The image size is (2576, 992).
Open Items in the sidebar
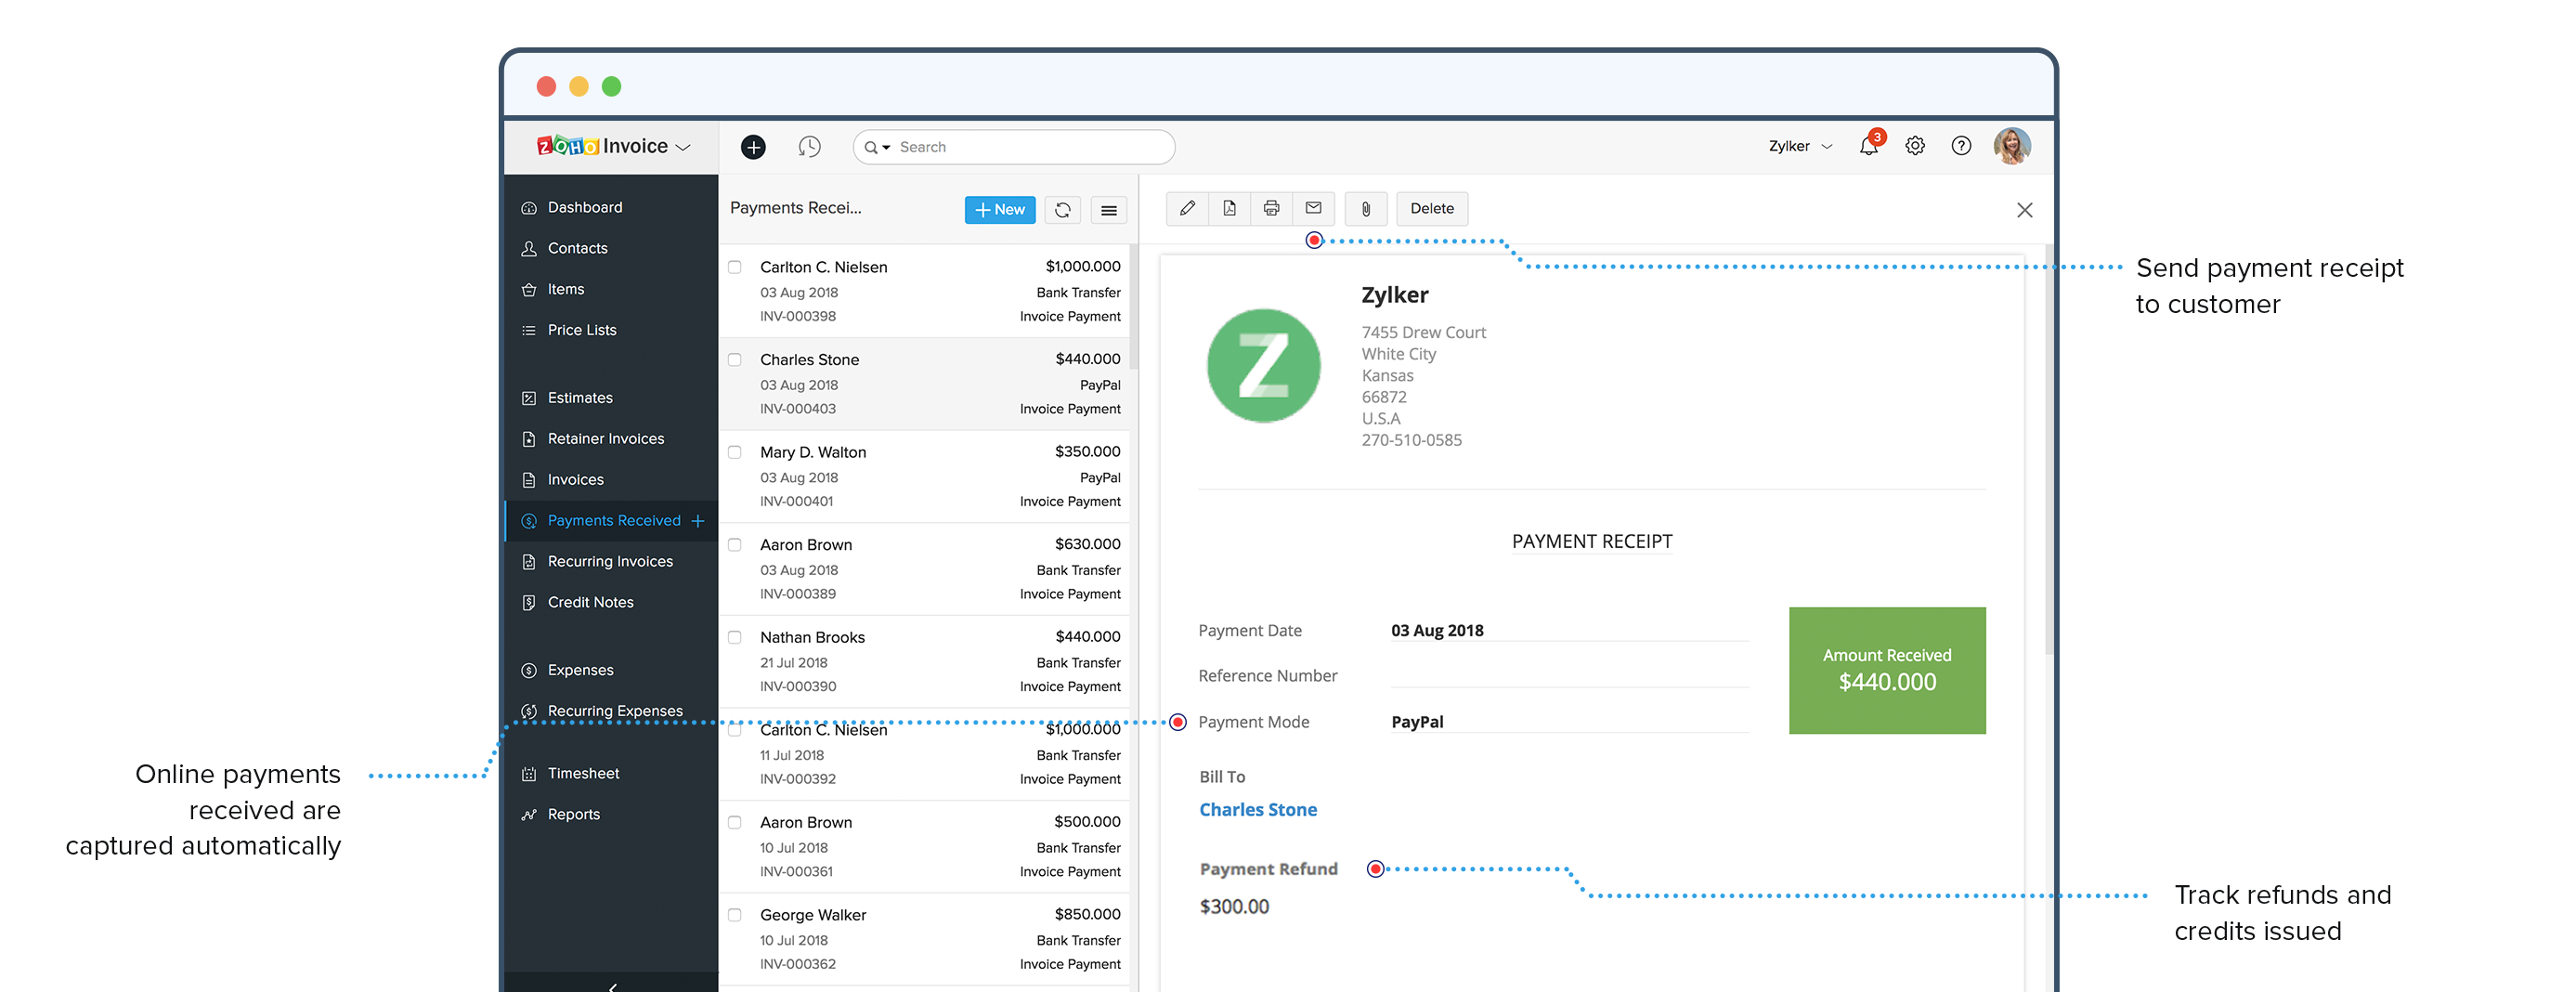(611, 289)
